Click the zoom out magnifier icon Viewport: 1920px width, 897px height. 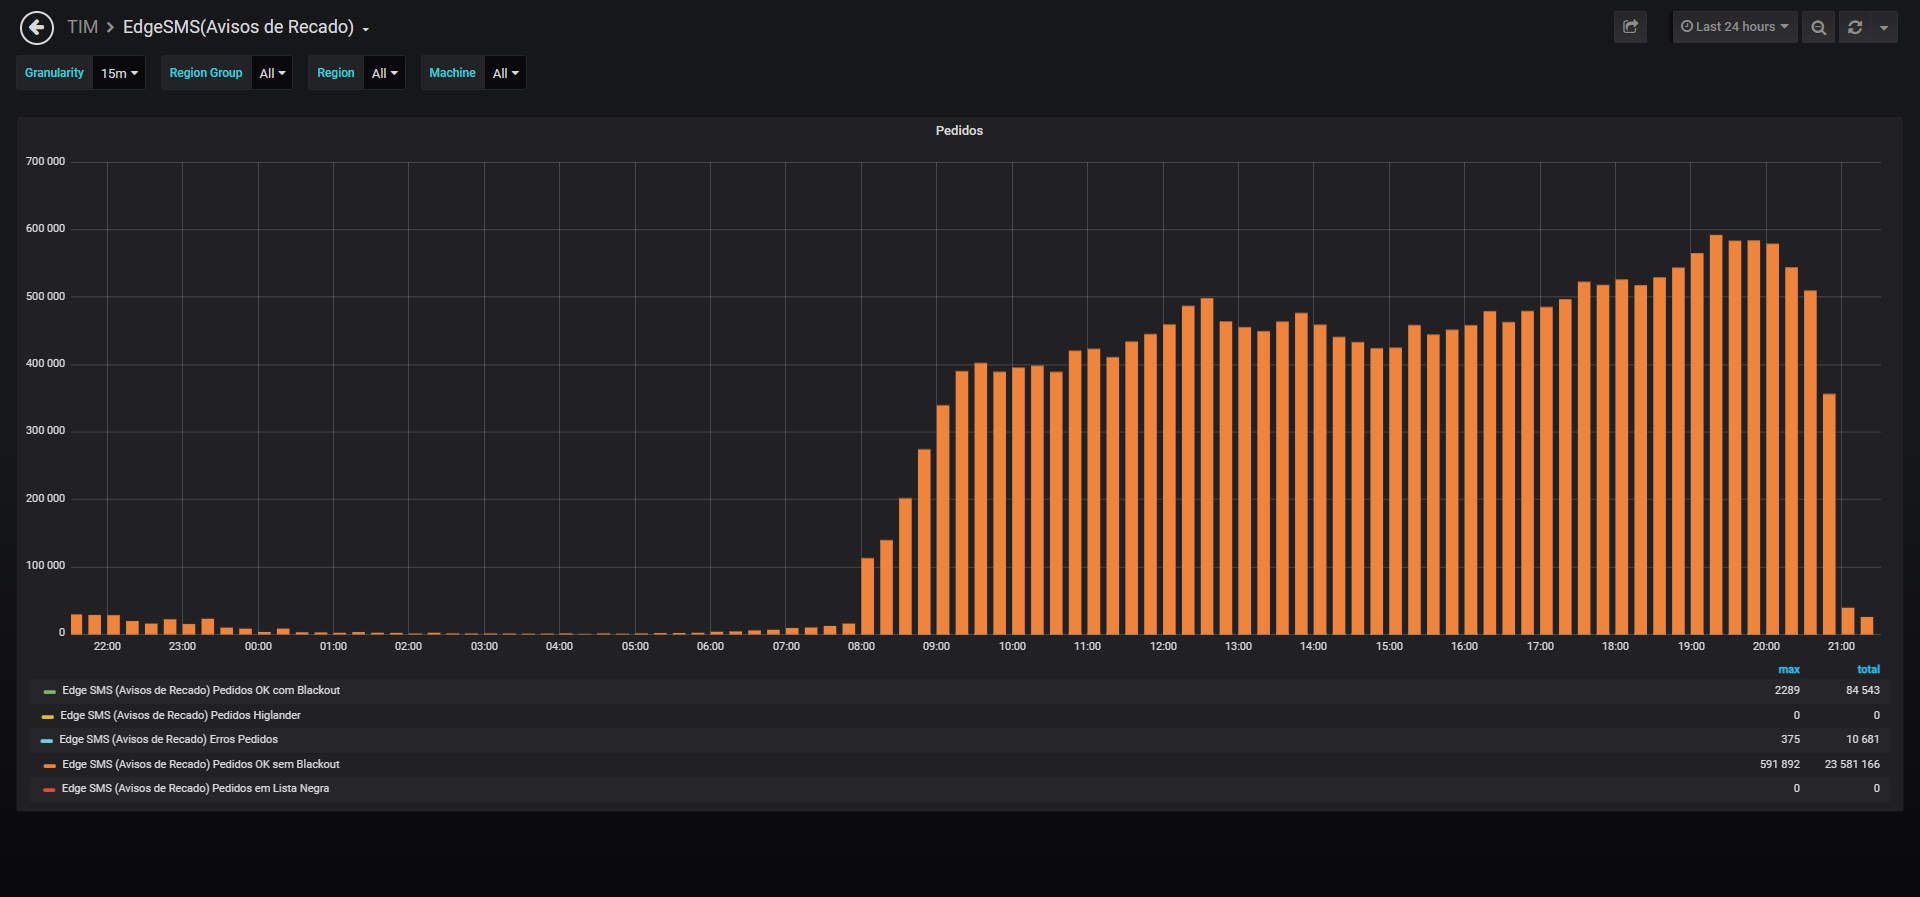pos(1818,27)
